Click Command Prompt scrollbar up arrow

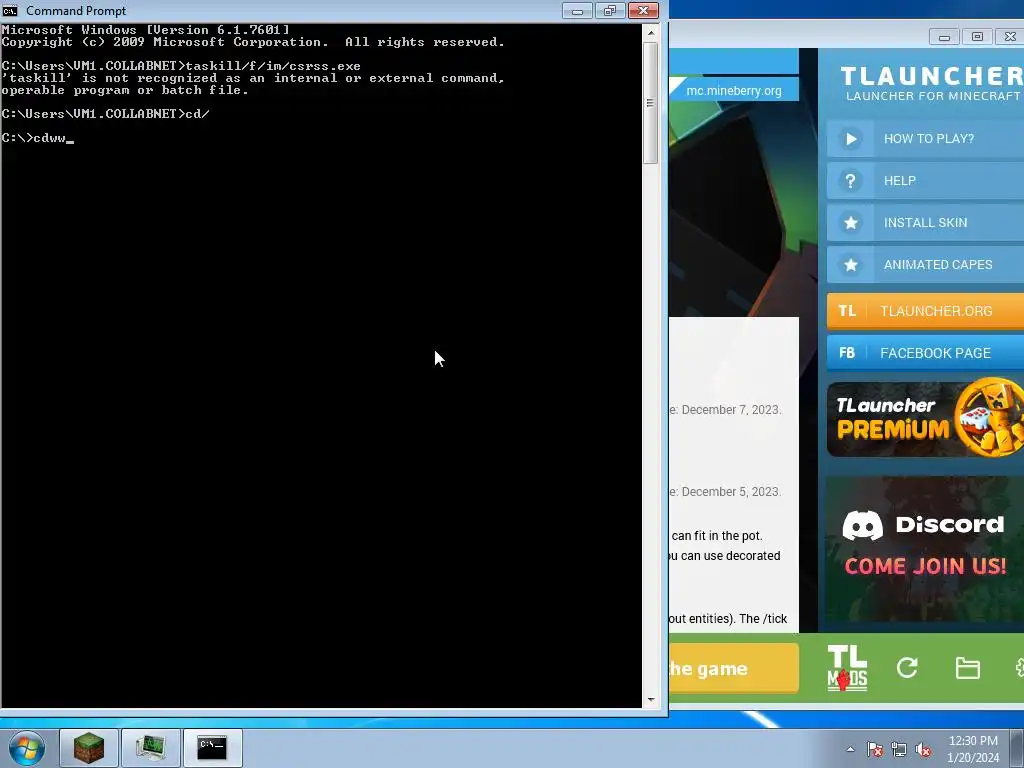[650, 32]
